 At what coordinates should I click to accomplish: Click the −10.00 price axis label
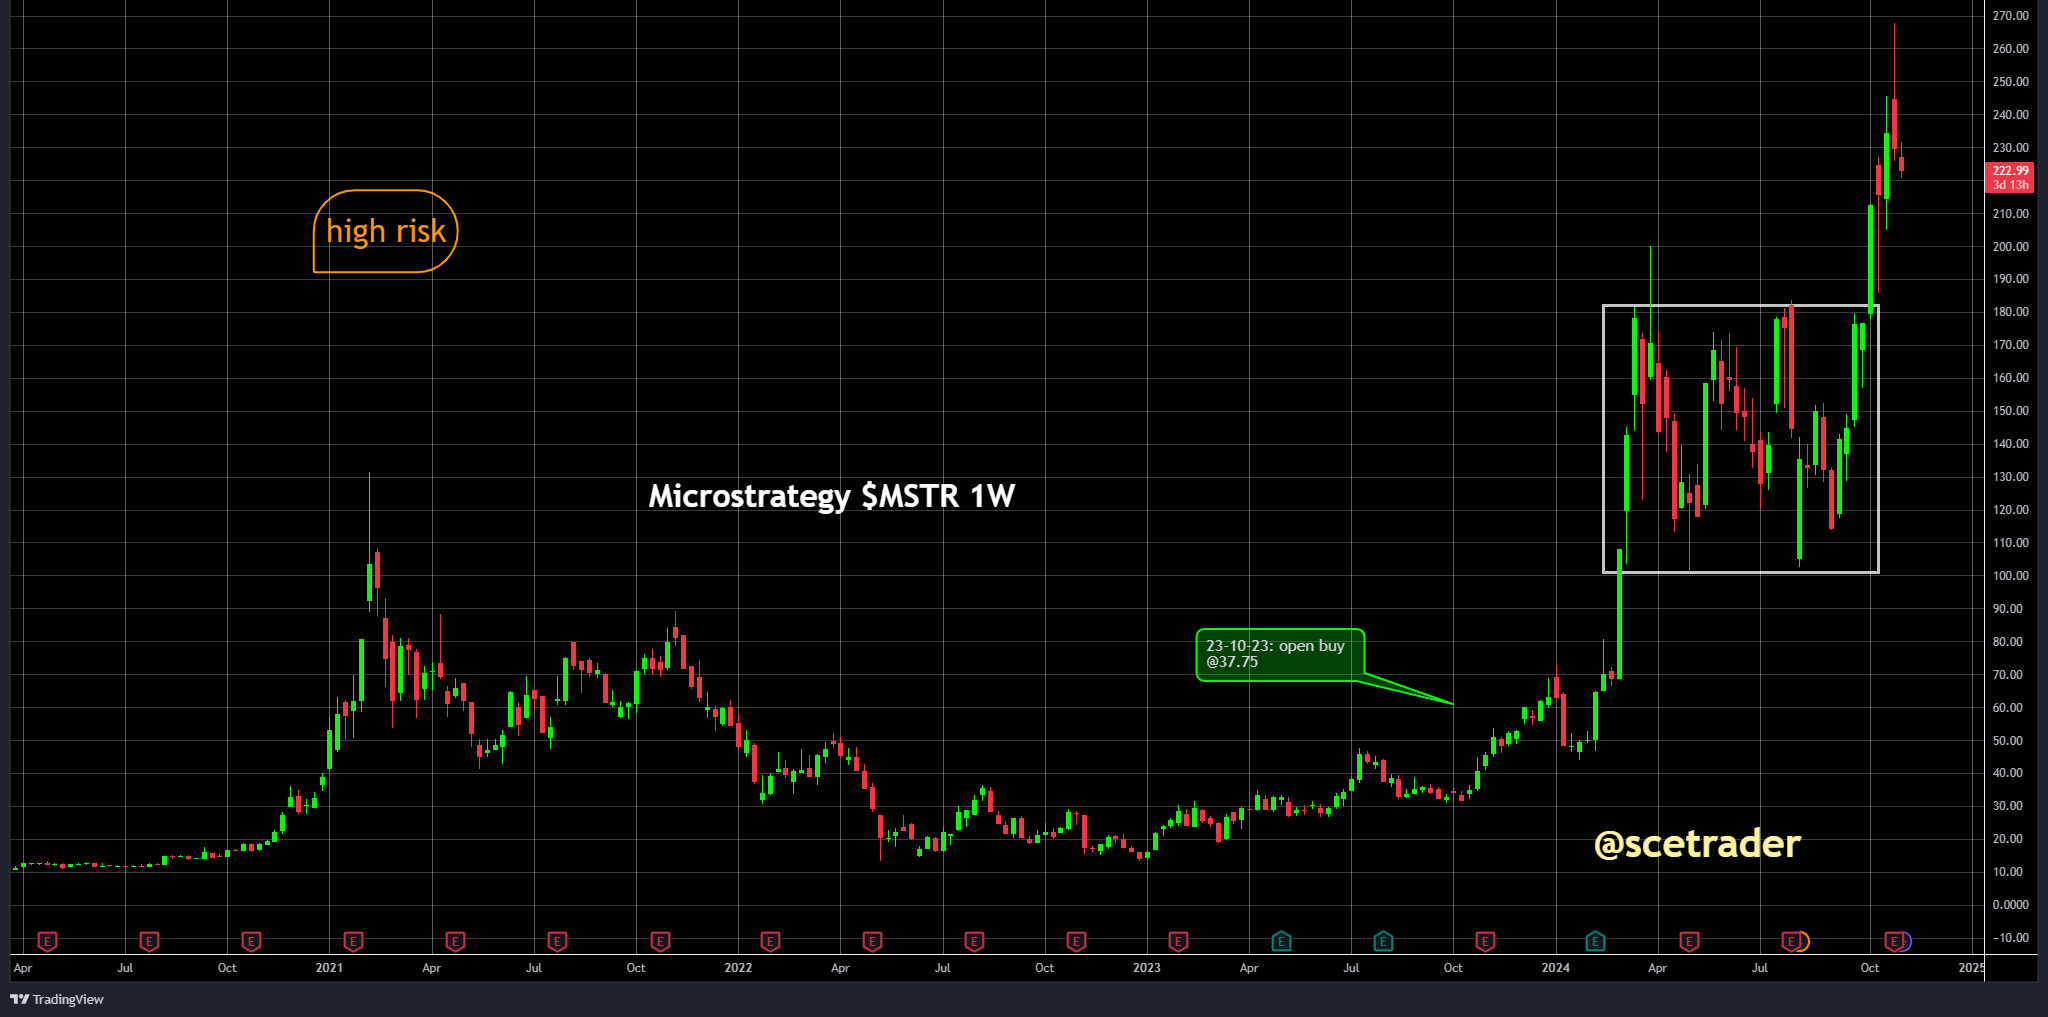(x=2011, y=938)
